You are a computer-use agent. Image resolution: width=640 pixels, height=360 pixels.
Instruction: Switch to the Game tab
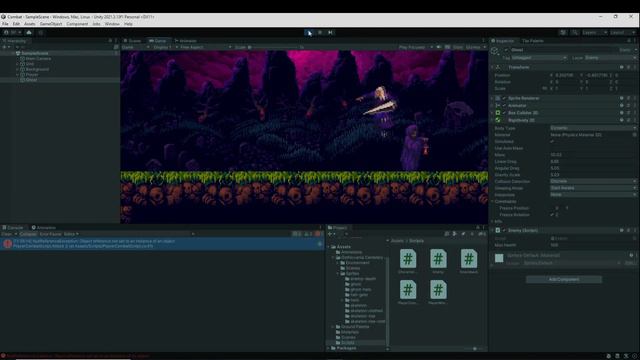pos(158,41)
